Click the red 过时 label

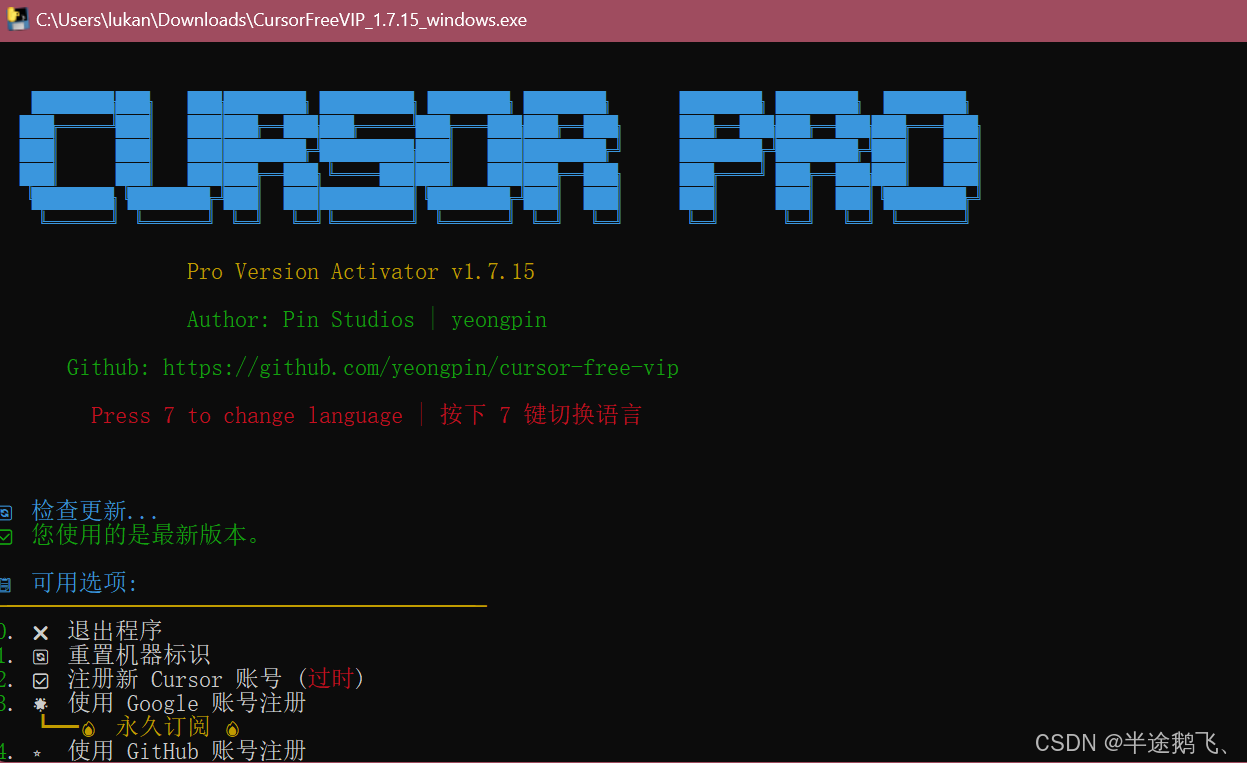pos(331,679)
